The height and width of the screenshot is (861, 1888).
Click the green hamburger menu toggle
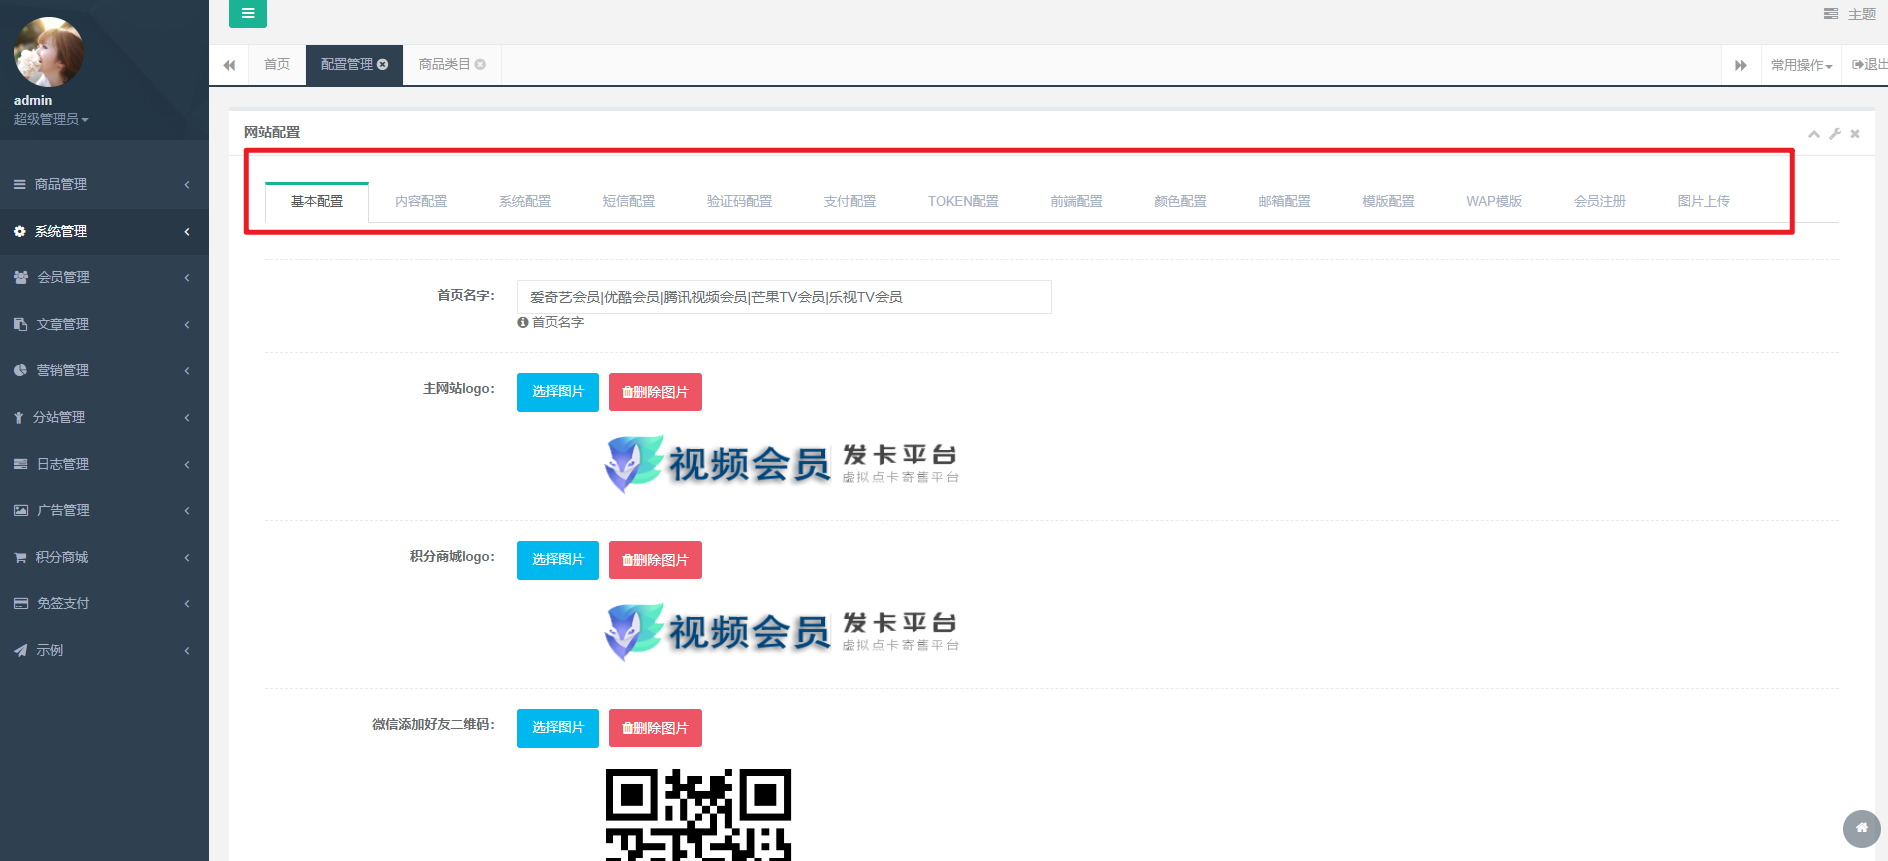247,14
